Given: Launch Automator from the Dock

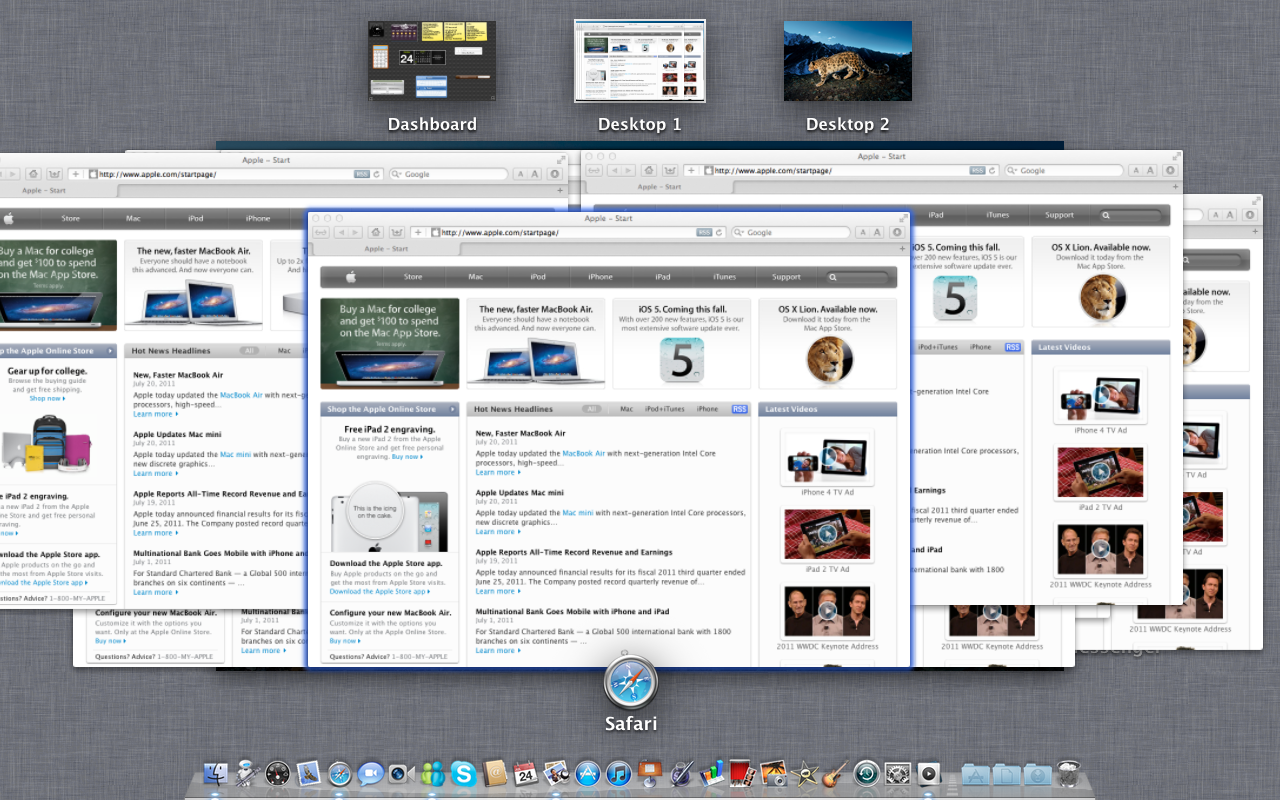Looking at the screenshot, I should (x=246, y=773).
